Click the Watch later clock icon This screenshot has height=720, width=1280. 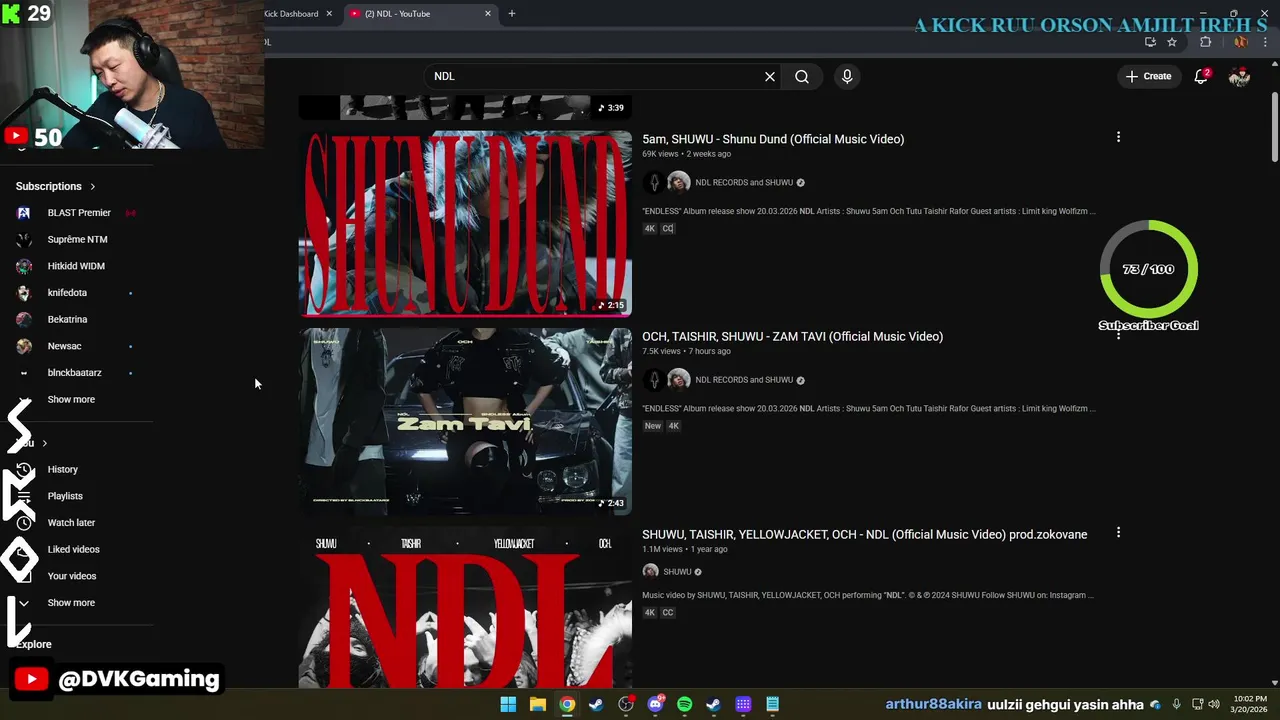coord(24,522)
